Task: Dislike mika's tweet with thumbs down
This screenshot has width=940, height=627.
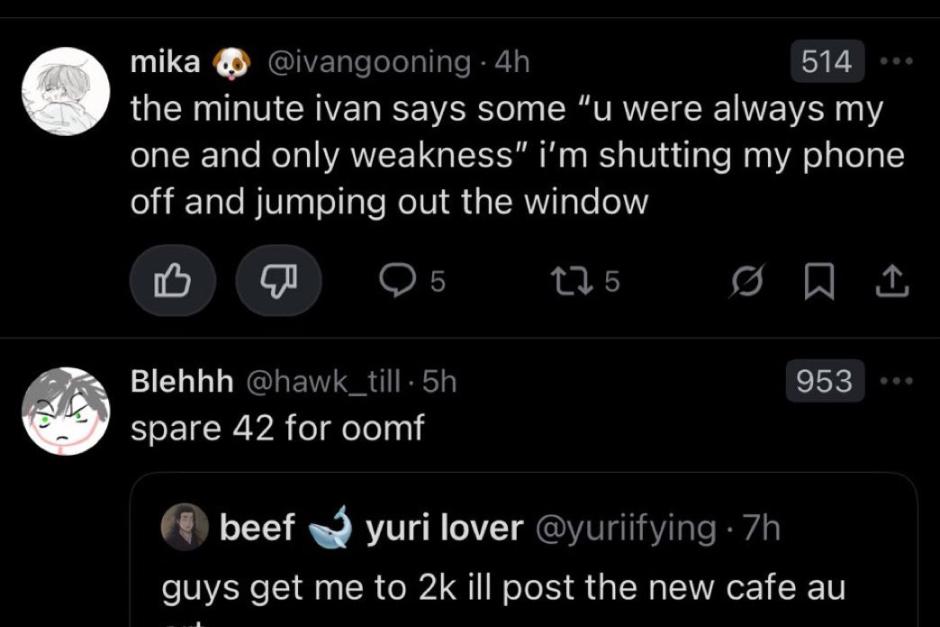Action: (x=277, y=282)
